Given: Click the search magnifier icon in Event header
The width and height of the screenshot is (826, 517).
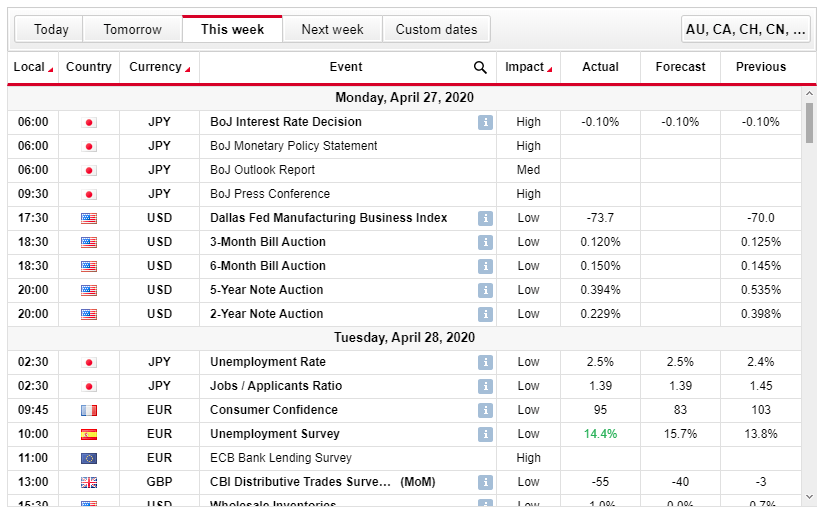Looking at the screenshot, I should click(x=480, y=68).
